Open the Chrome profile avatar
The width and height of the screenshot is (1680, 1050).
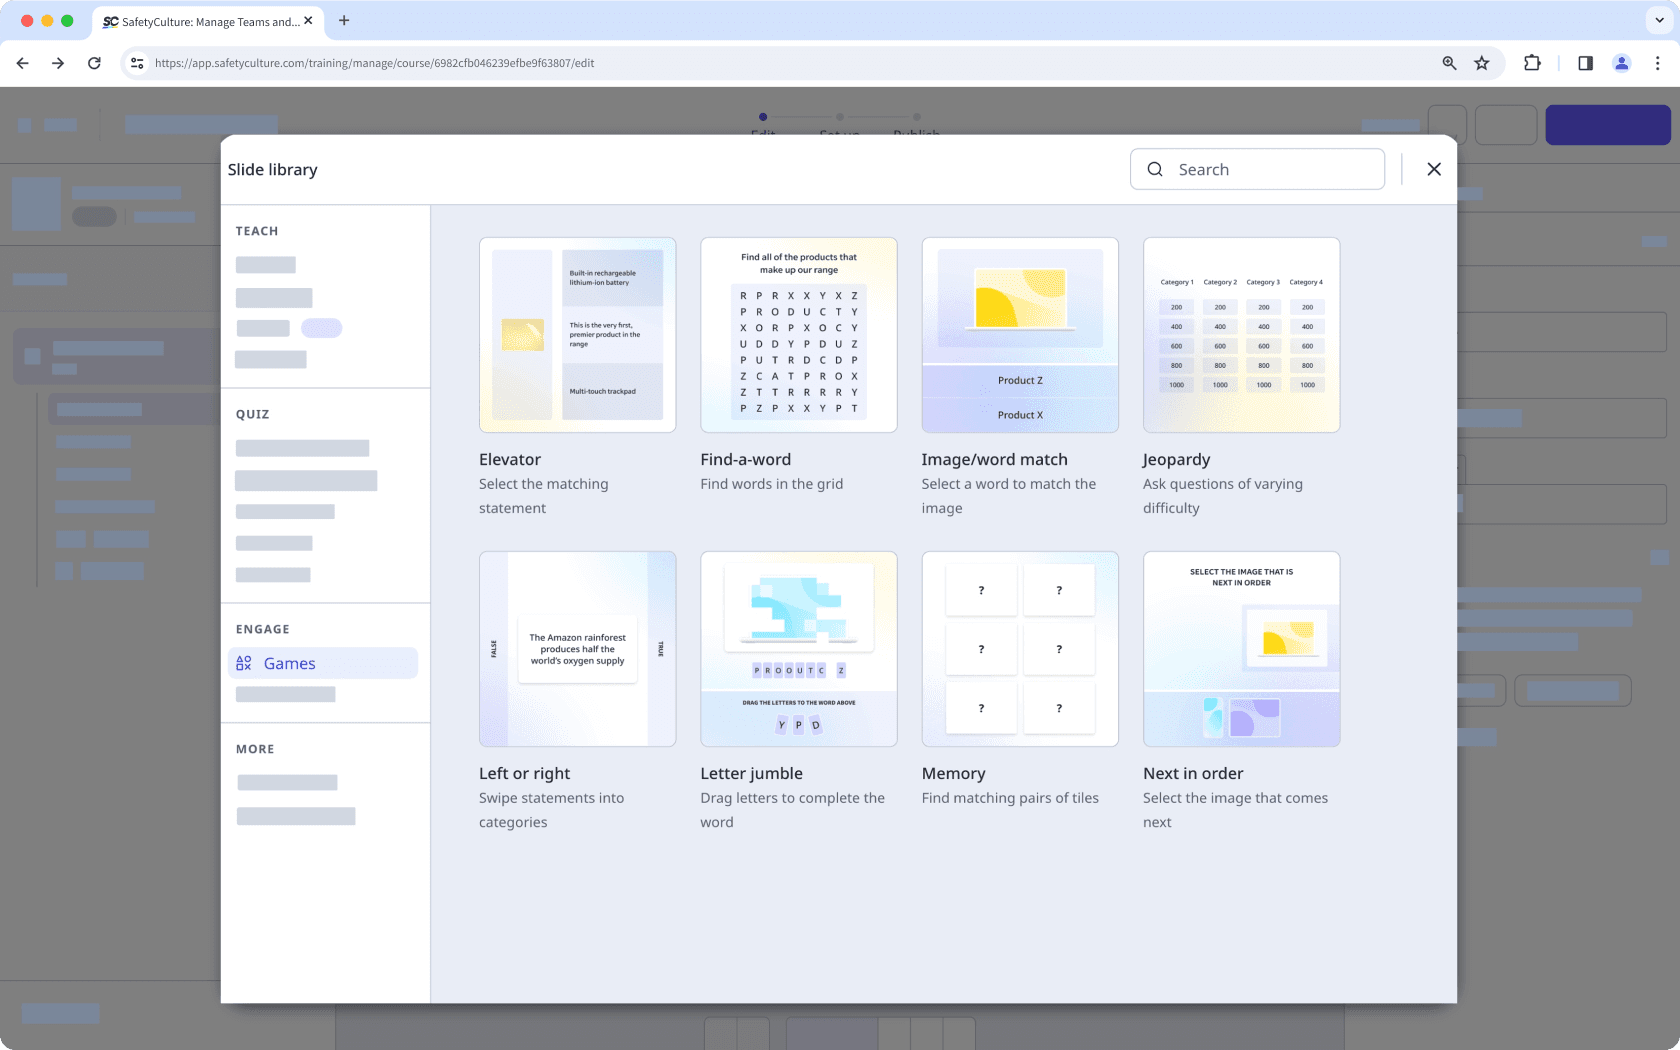point(1621,63)
